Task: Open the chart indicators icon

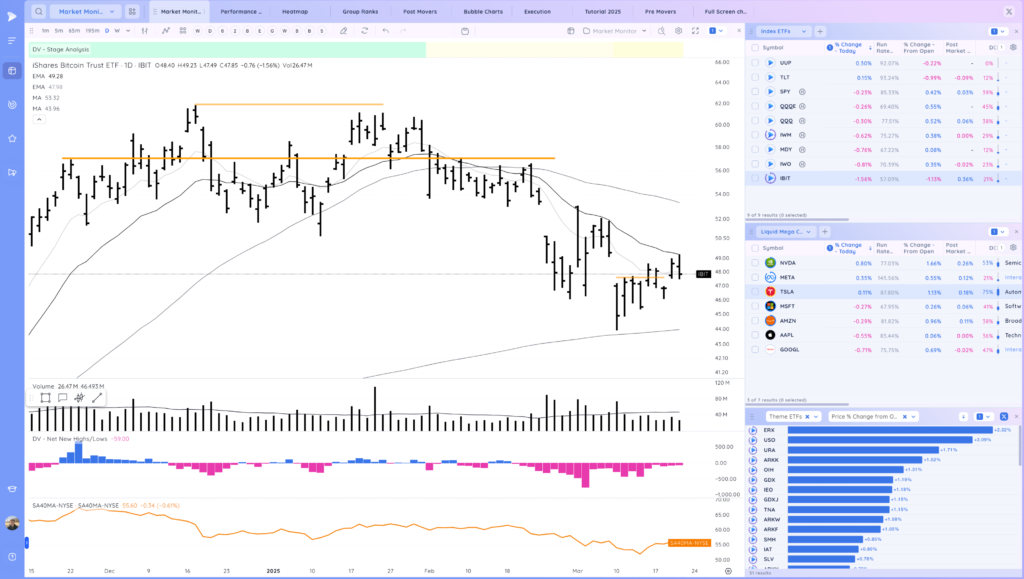Action: (166, 31)
